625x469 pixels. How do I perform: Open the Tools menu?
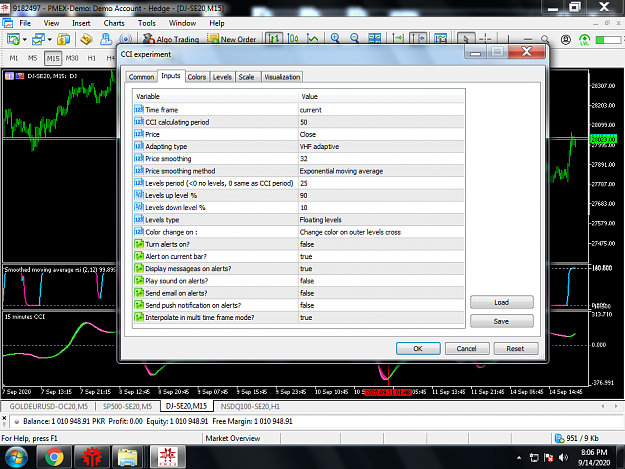point(147,23)
